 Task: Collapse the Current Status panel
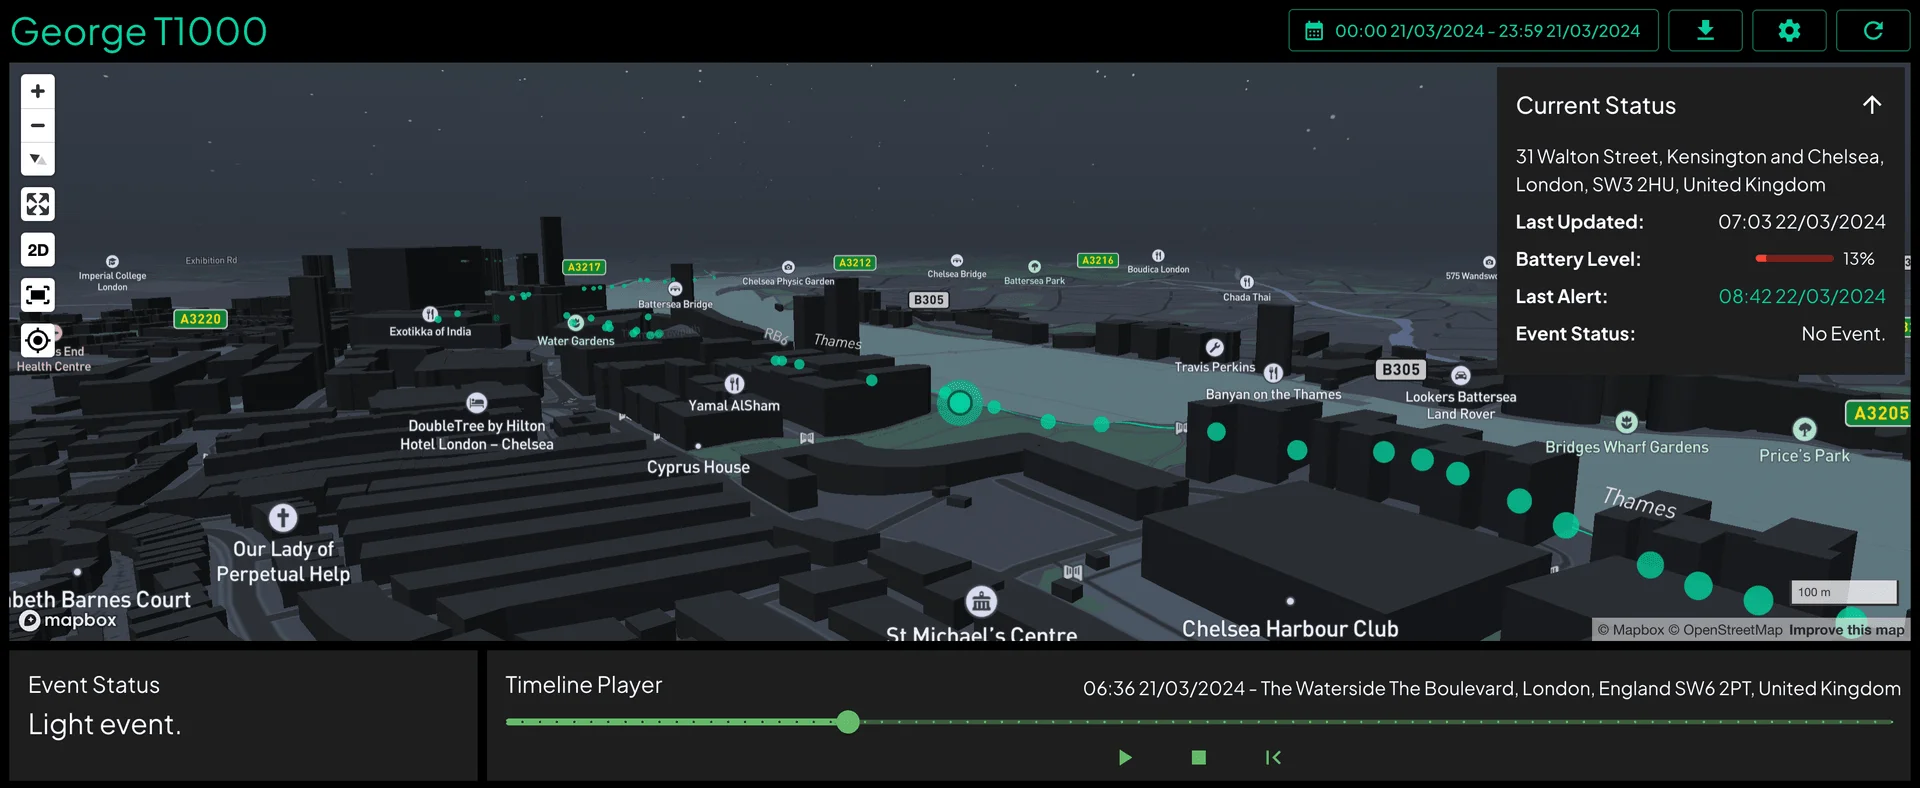[x=1872, y=105]
